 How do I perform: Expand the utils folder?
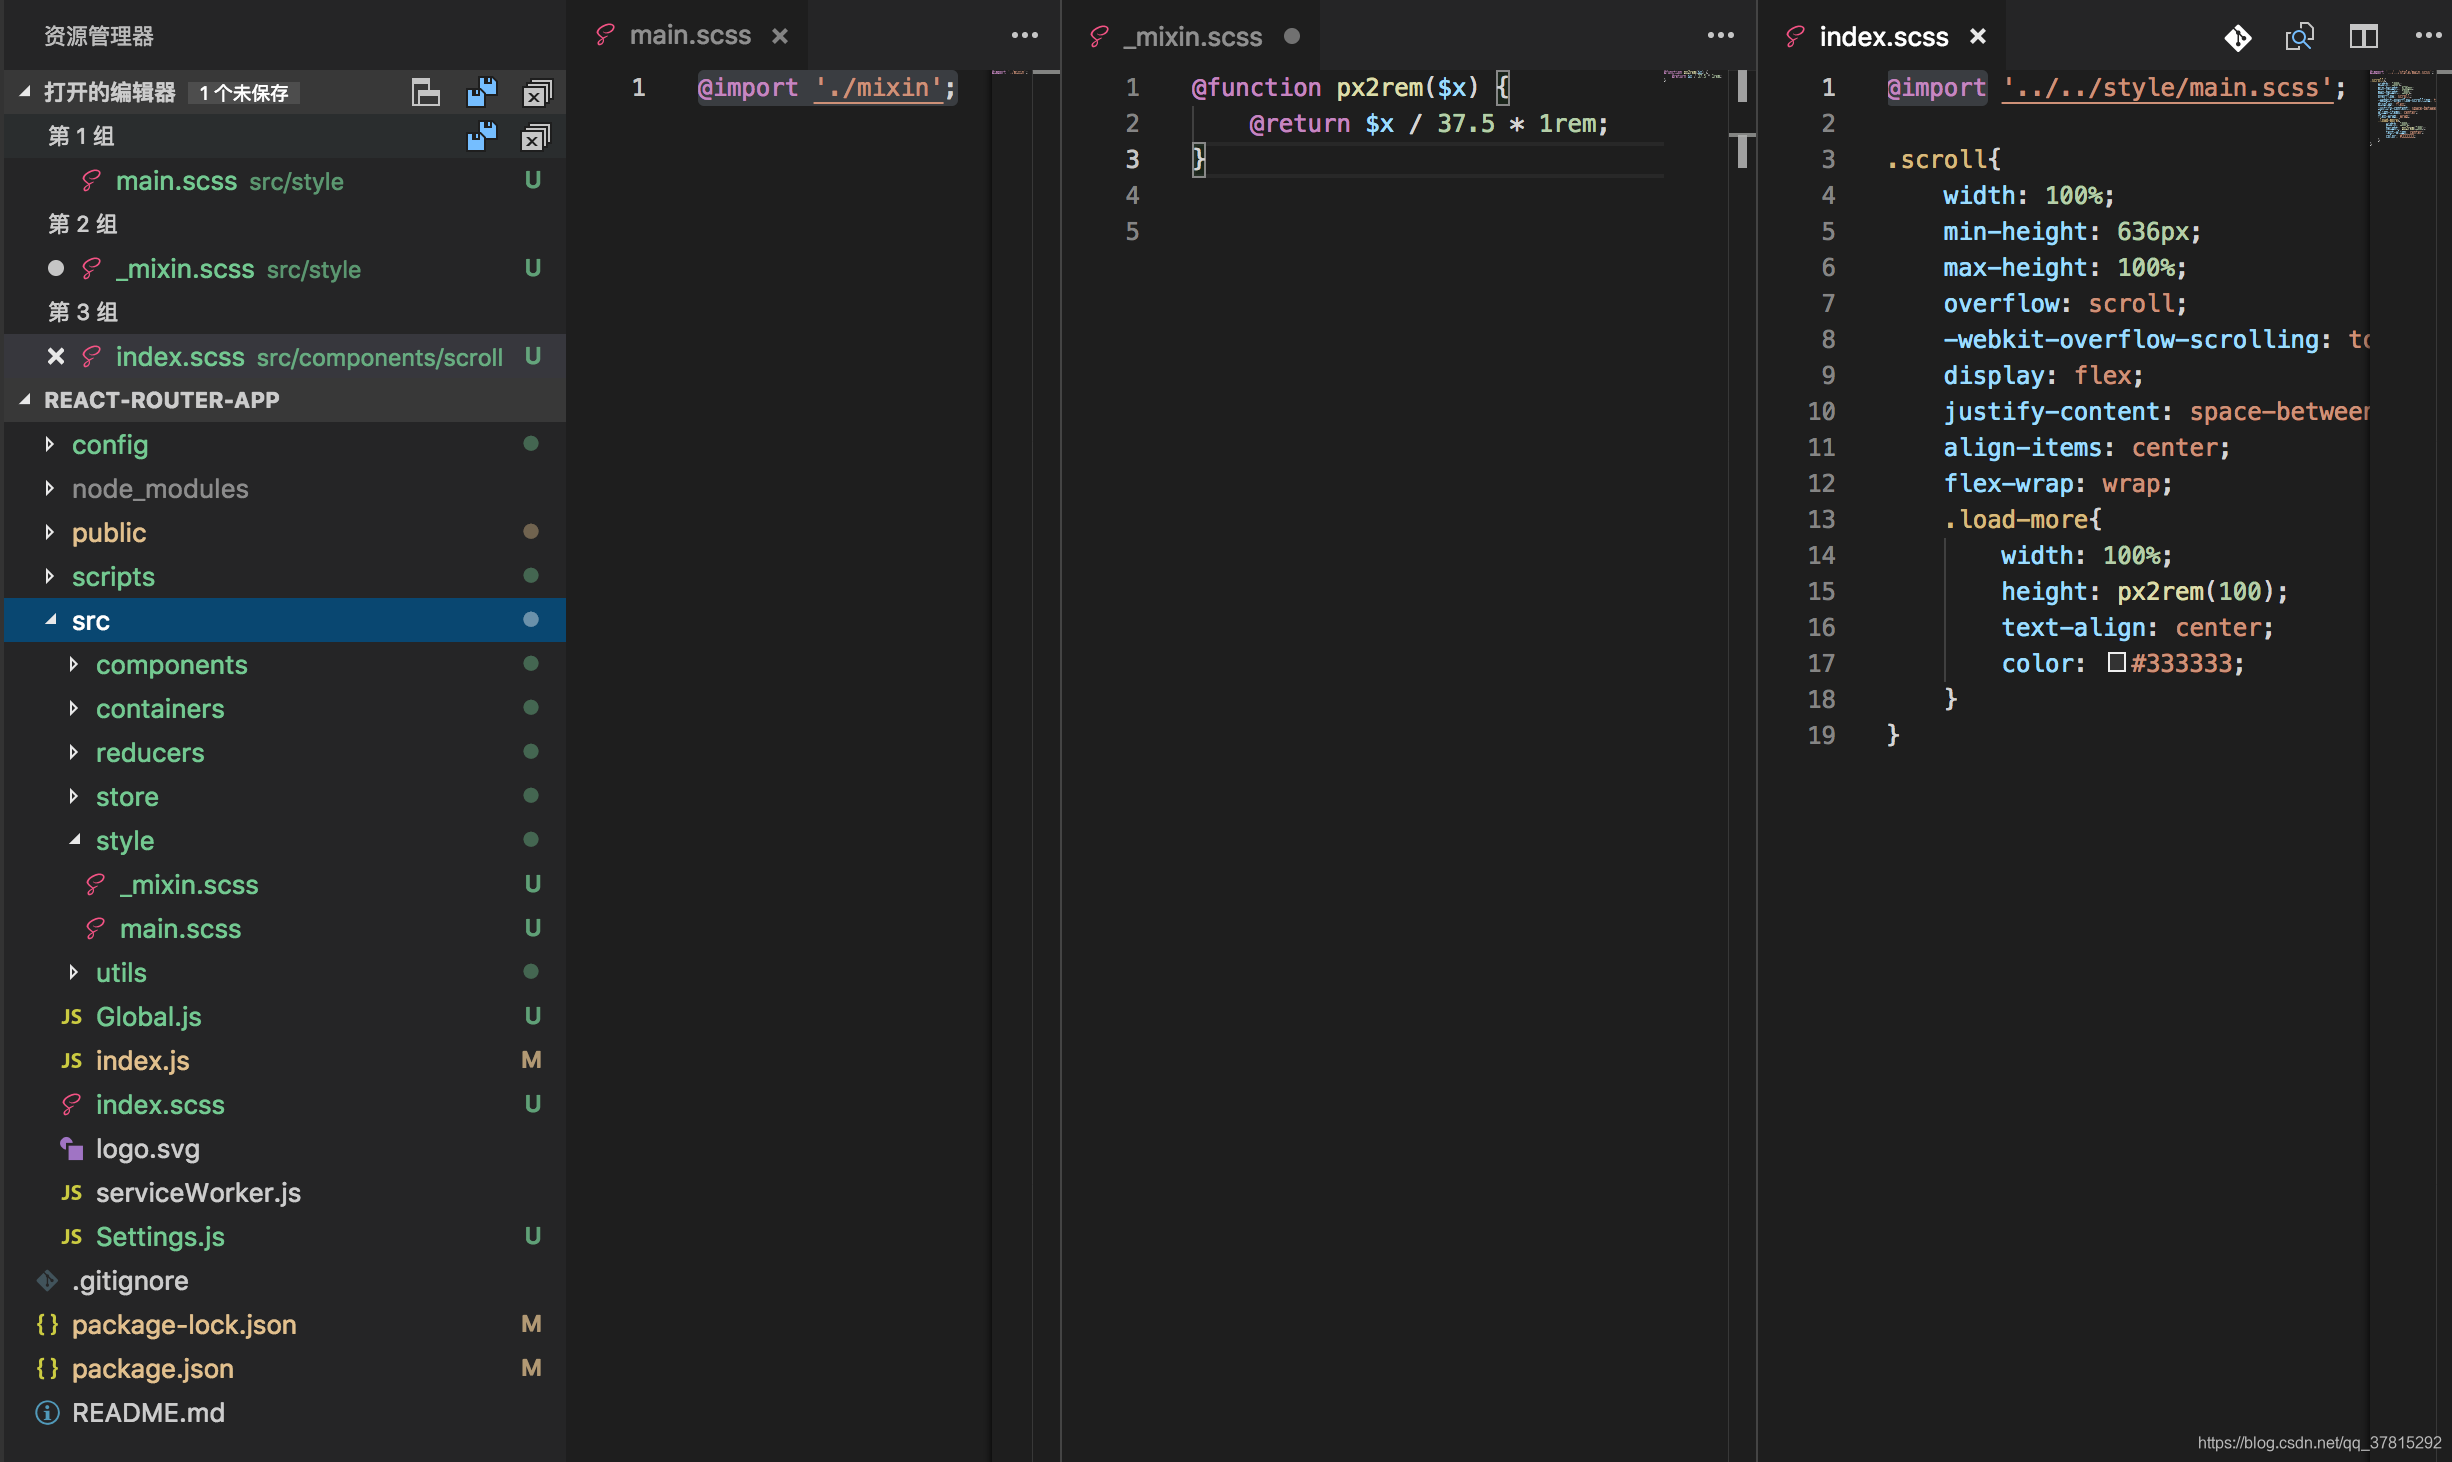click(x=73, y=972)
